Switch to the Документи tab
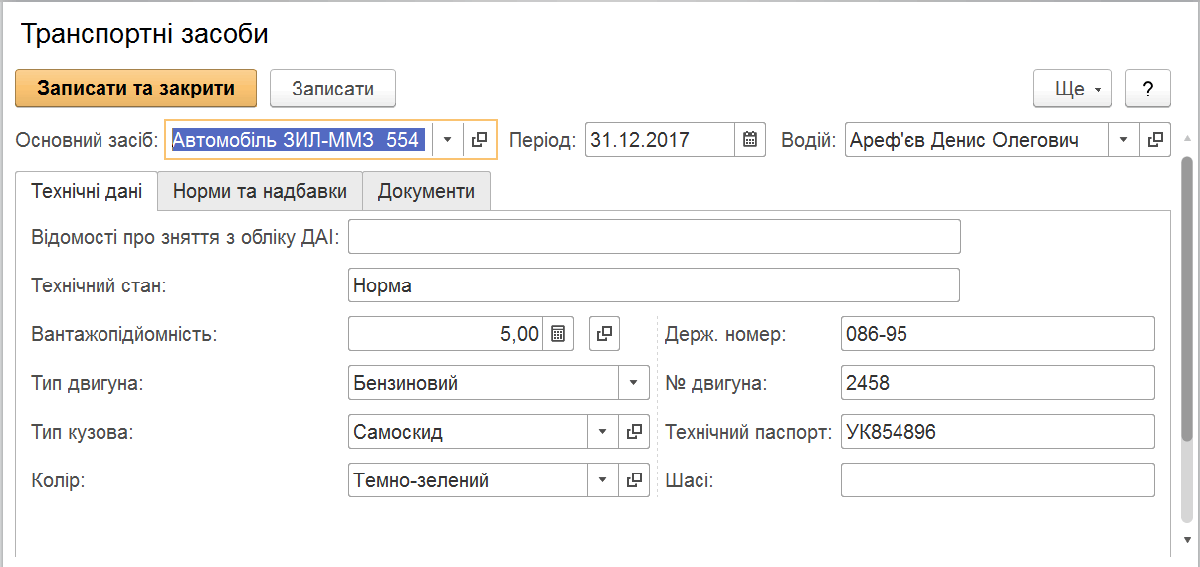Screen dimensions: 1200x567 [x=426, y=191]
